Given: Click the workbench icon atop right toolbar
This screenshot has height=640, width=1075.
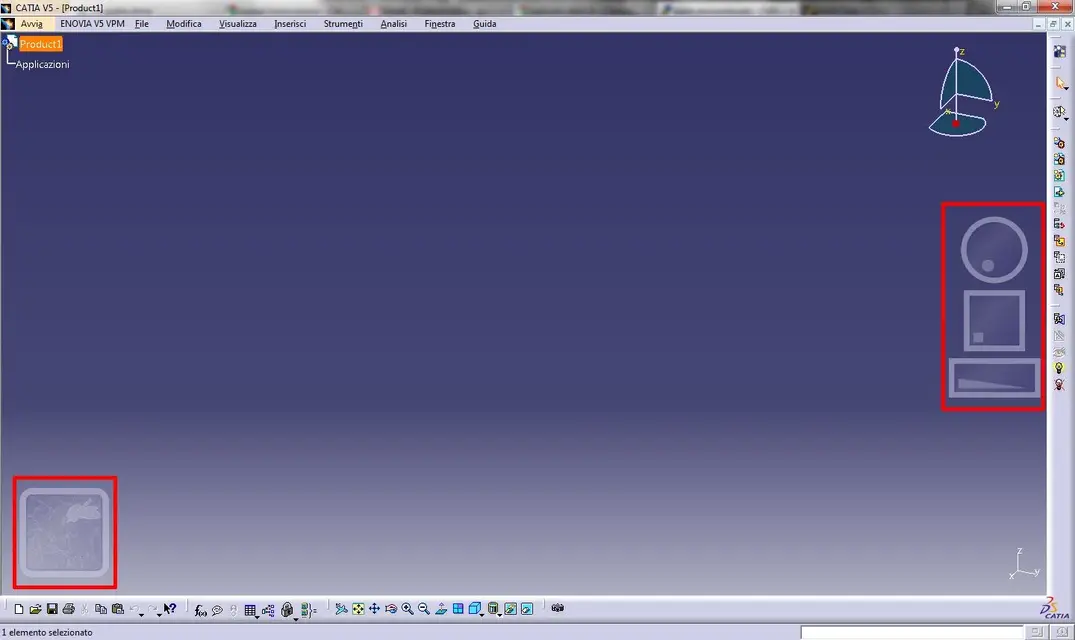Looking at the screenshot, I should (x=1060, y=51).
